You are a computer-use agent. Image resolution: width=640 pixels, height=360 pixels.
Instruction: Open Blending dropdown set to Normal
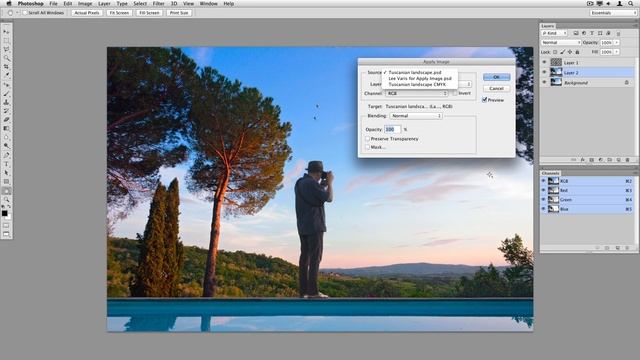416,116
